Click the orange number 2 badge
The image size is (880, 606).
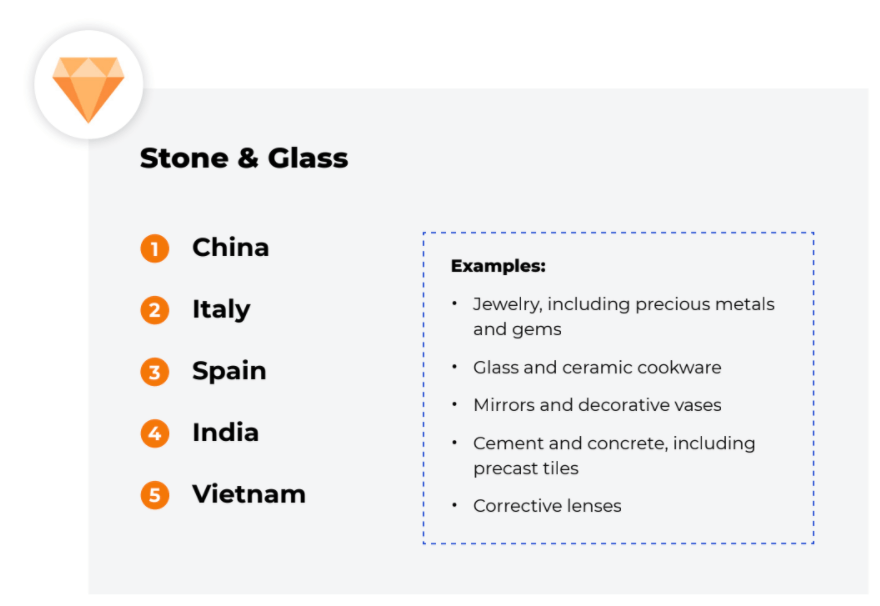coord(155,310)
